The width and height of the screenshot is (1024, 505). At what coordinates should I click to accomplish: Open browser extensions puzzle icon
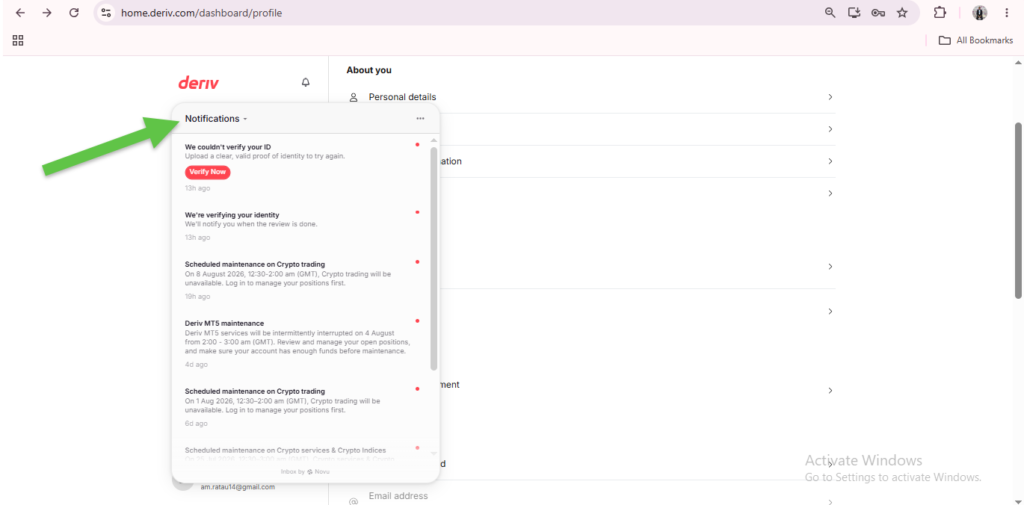(940, 12)
